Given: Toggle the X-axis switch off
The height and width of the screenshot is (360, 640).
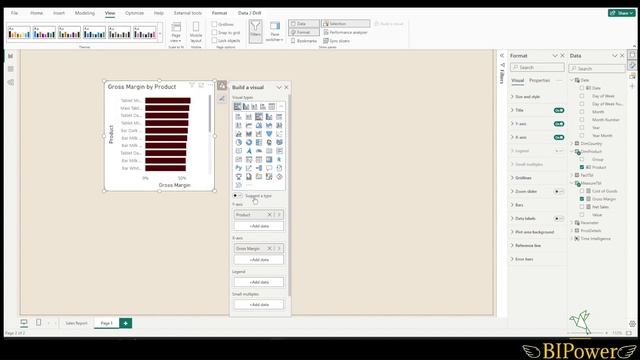Looking at the screenshot, I should [559, 137].
